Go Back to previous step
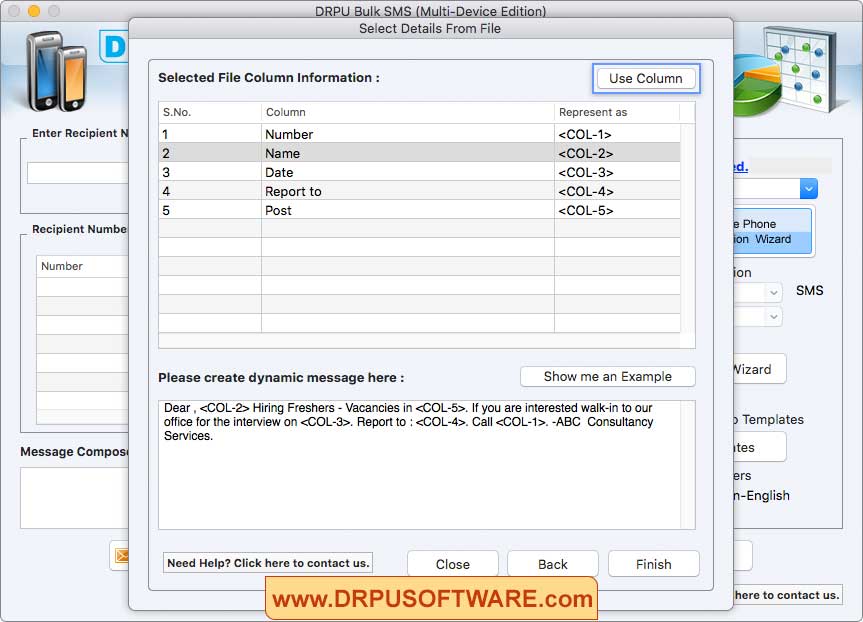 [x=553, y=564]
